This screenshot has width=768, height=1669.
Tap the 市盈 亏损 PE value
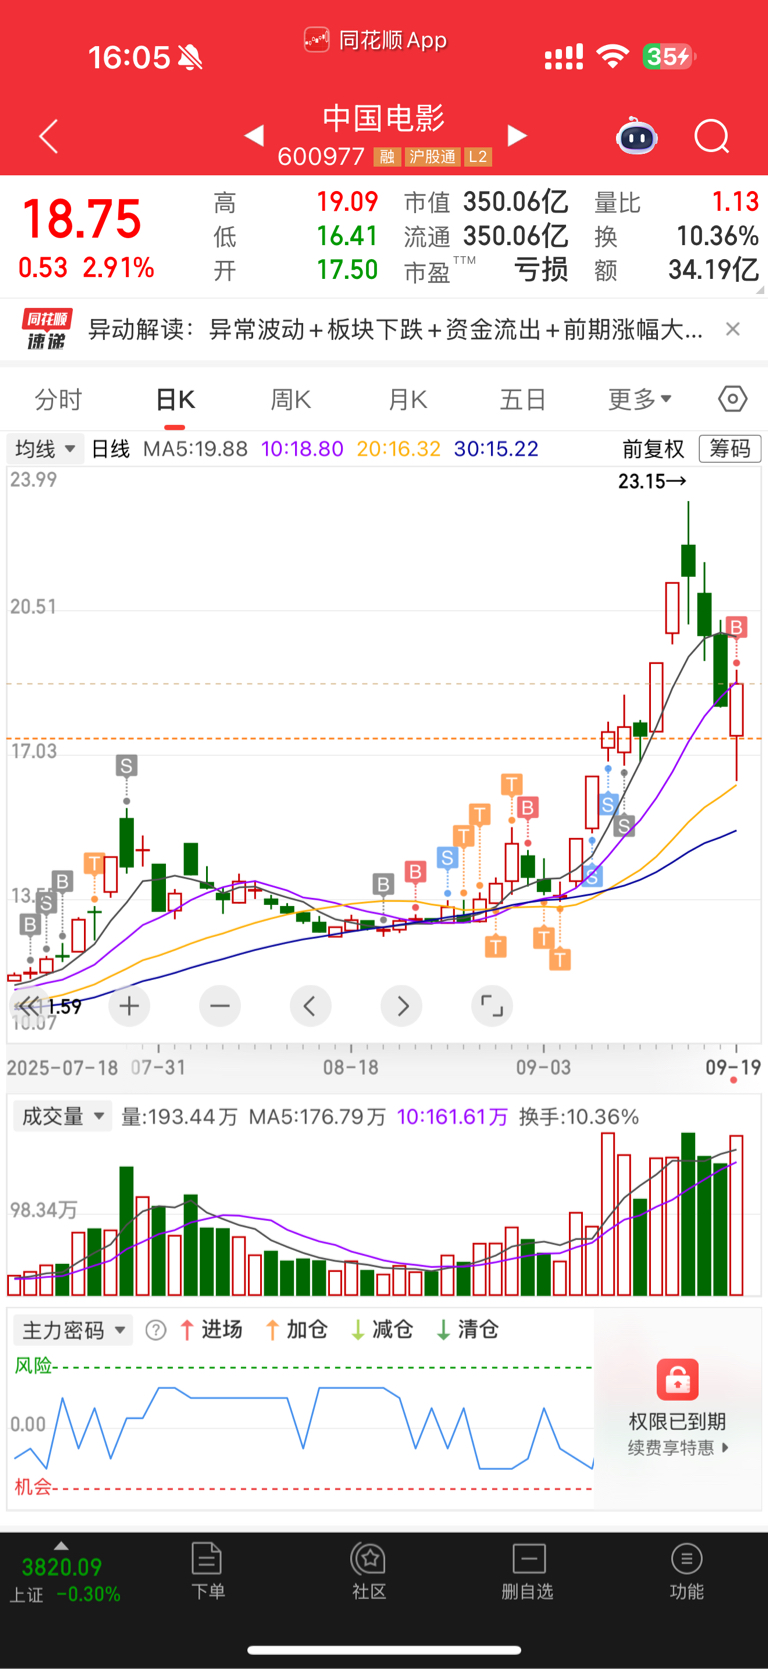541,270
